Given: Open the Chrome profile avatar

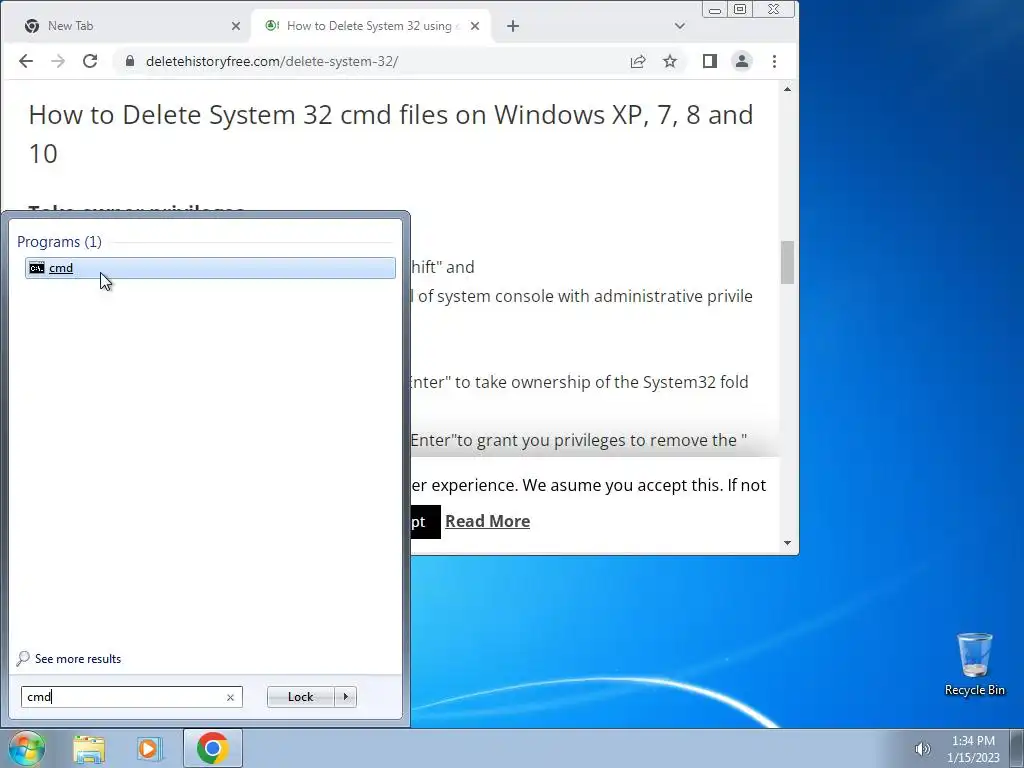Looking at the screenshot, I should click(x=742, y=61).
